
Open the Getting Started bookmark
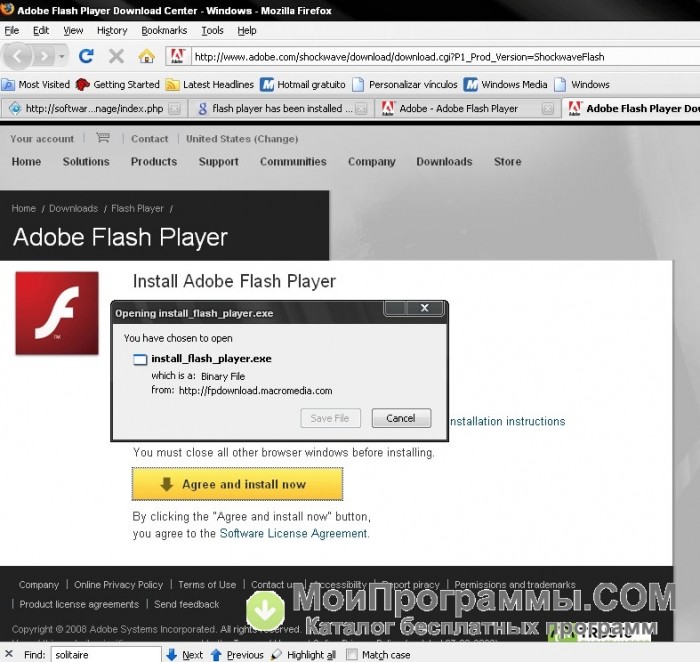pos(117,84)
